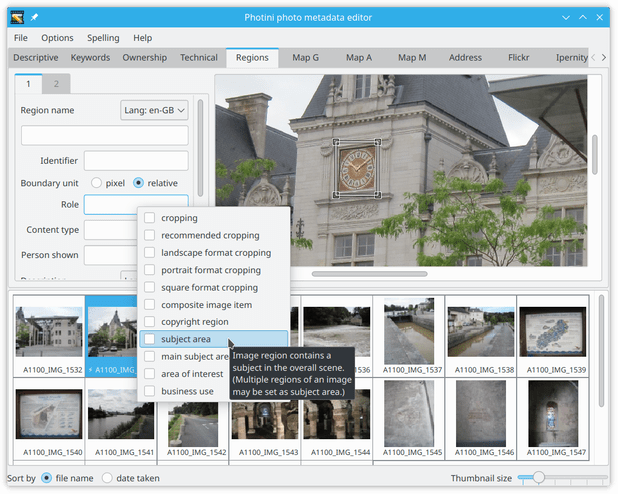Sort thumbnails by date taken
The width and height of the screenshot is (618, 494).
107,478
